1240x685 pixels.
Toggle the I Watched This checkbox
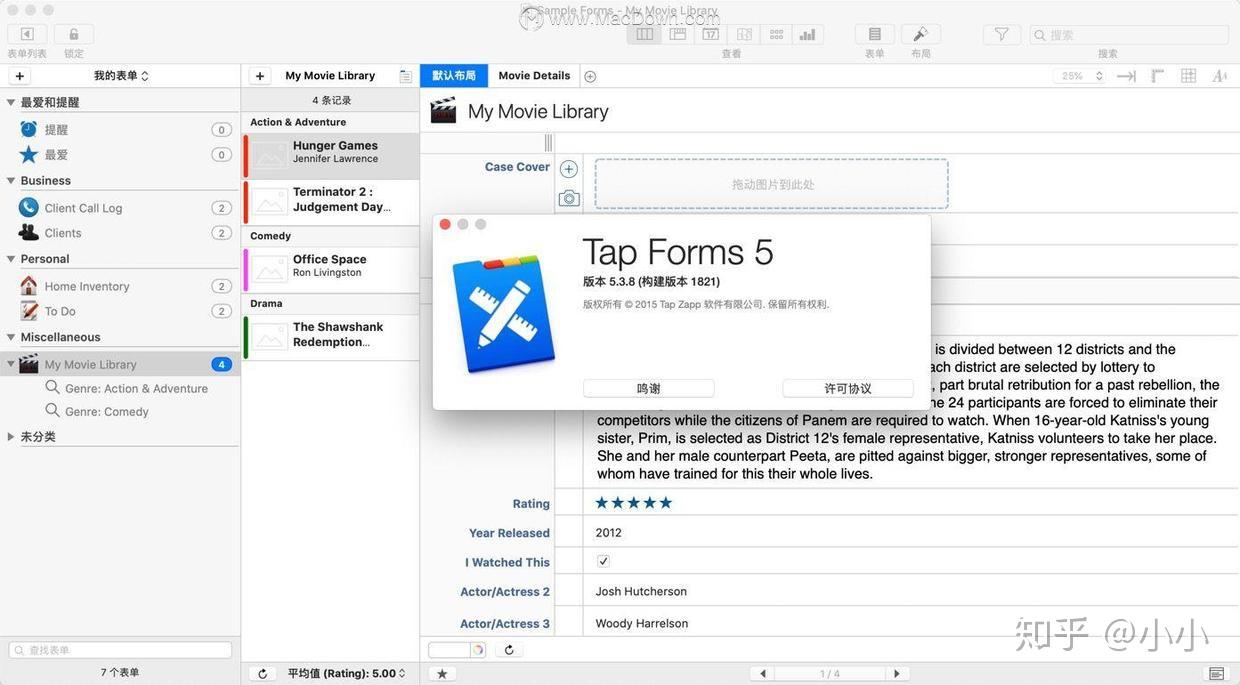pyautogui.click(x=603, y=561)
